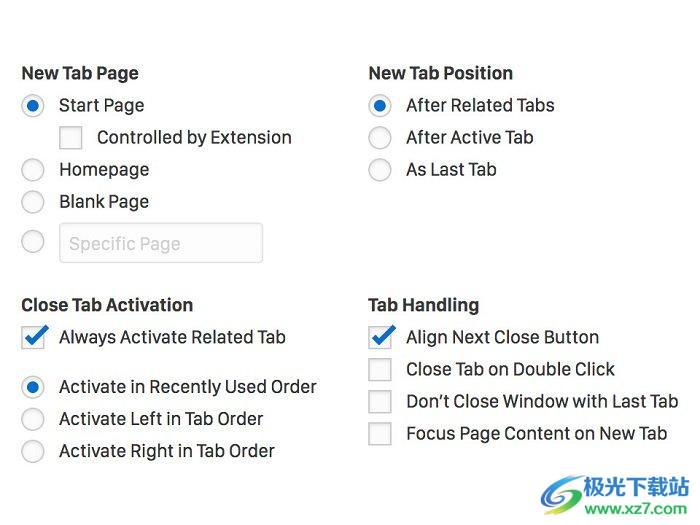Select the Blank Page option
This screenshot has width=700, height=525.
33,202
